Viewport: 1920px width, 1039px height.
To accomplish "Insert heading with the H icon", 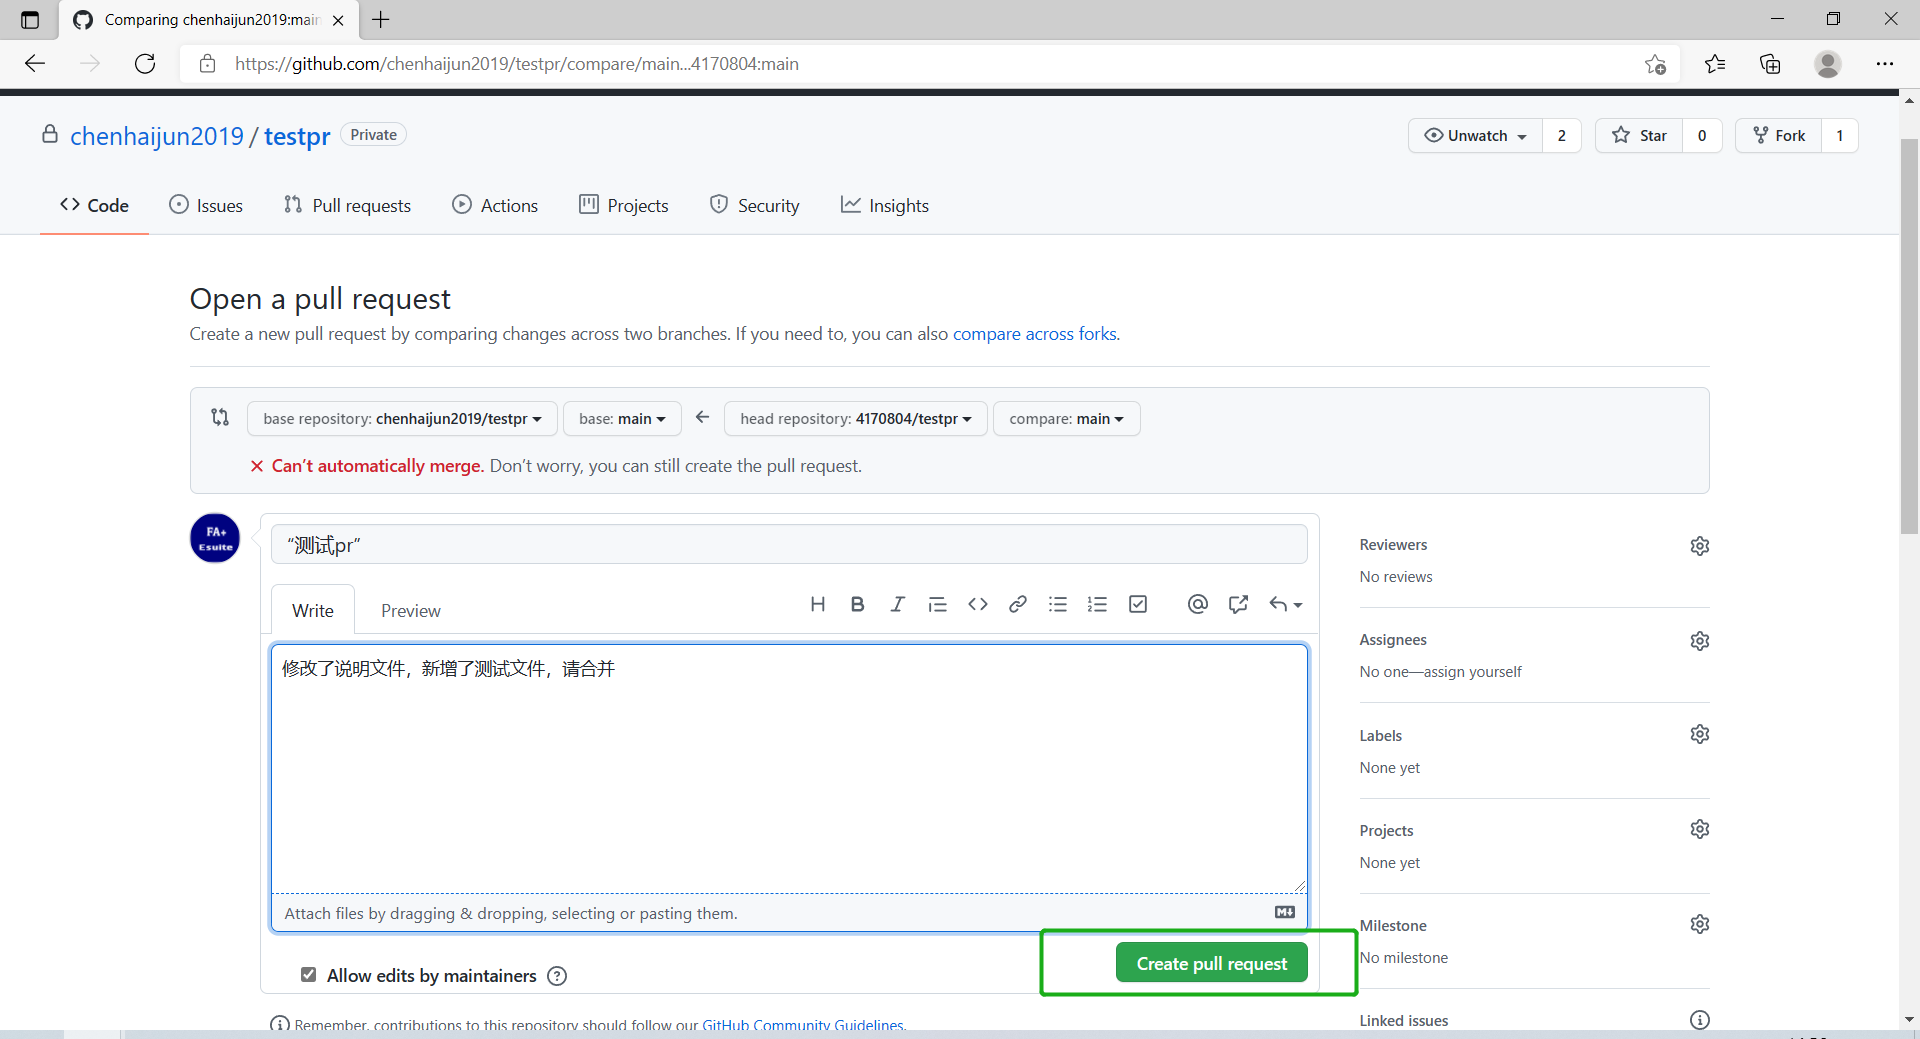I will (x=817, y=604).
